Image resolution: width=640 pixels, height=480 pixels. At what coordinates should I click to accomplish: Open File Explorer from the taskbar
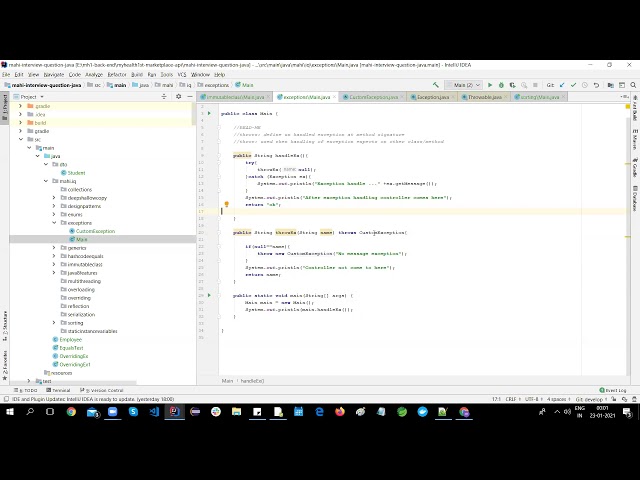tap(236, 412)
